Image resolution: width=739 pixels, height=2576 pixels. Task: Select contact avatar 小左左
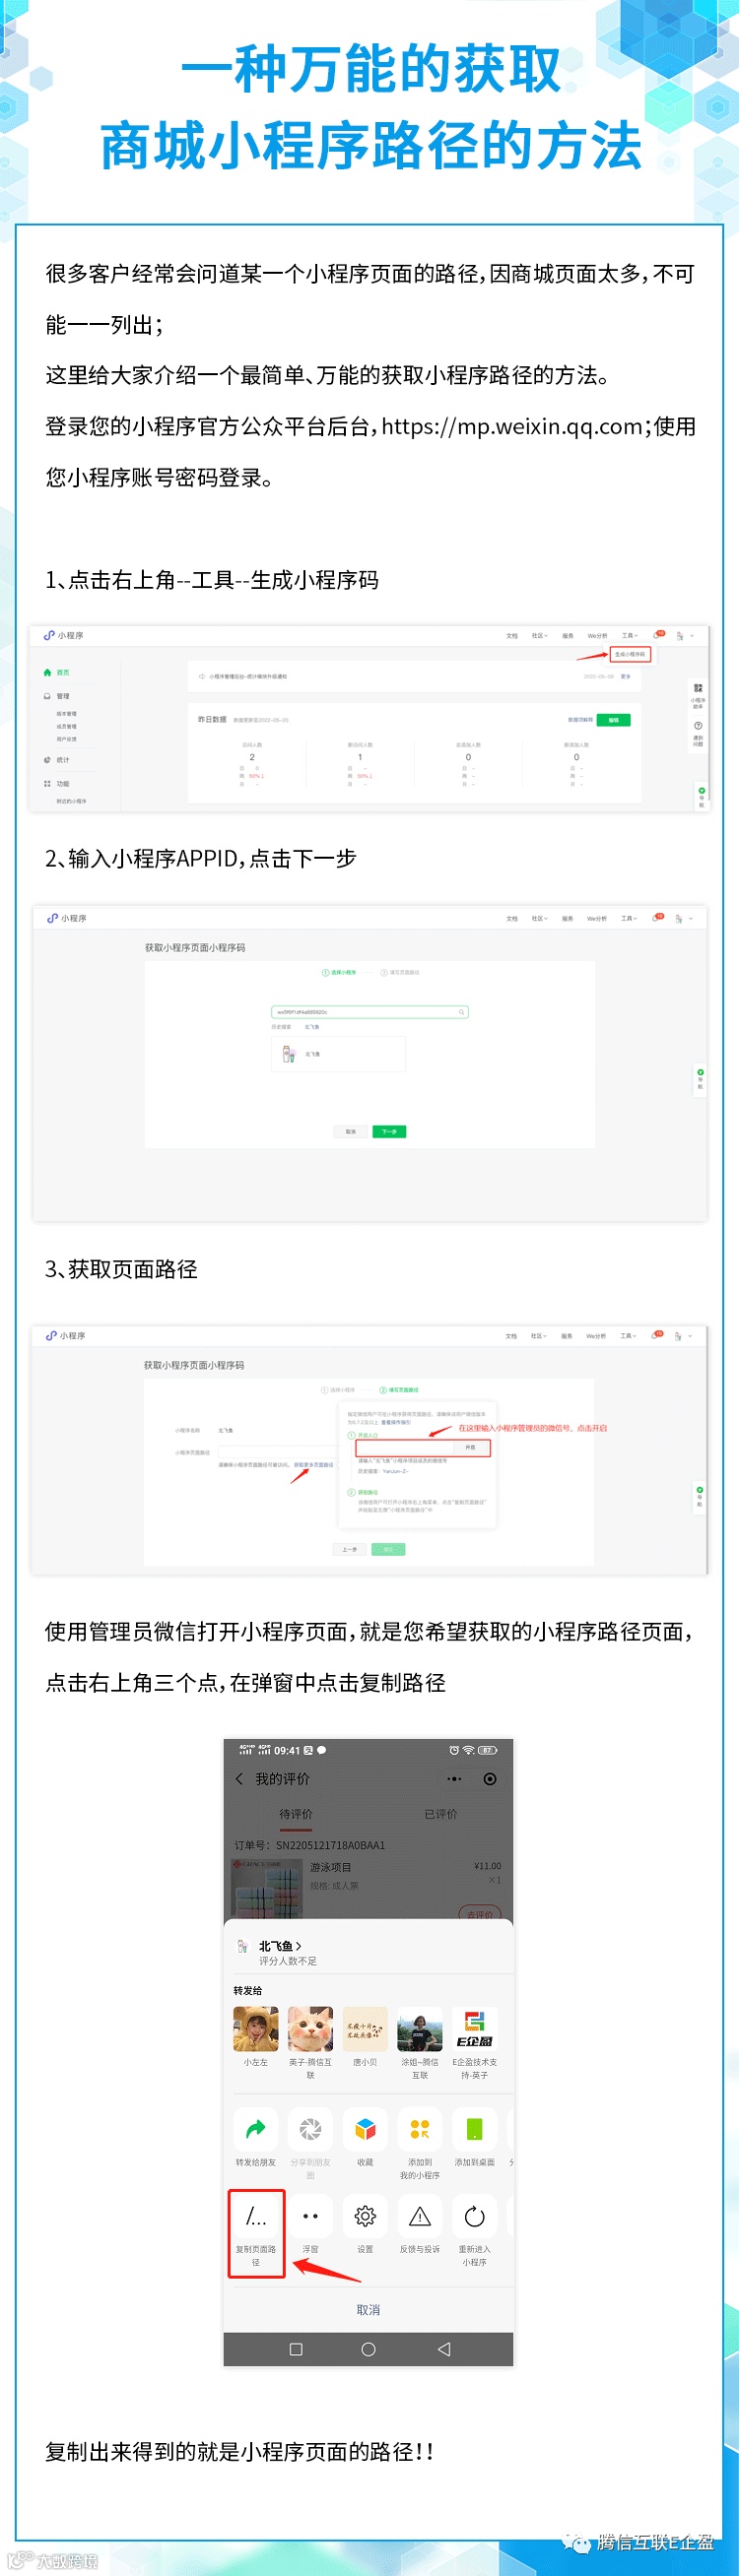[256, 2029]
